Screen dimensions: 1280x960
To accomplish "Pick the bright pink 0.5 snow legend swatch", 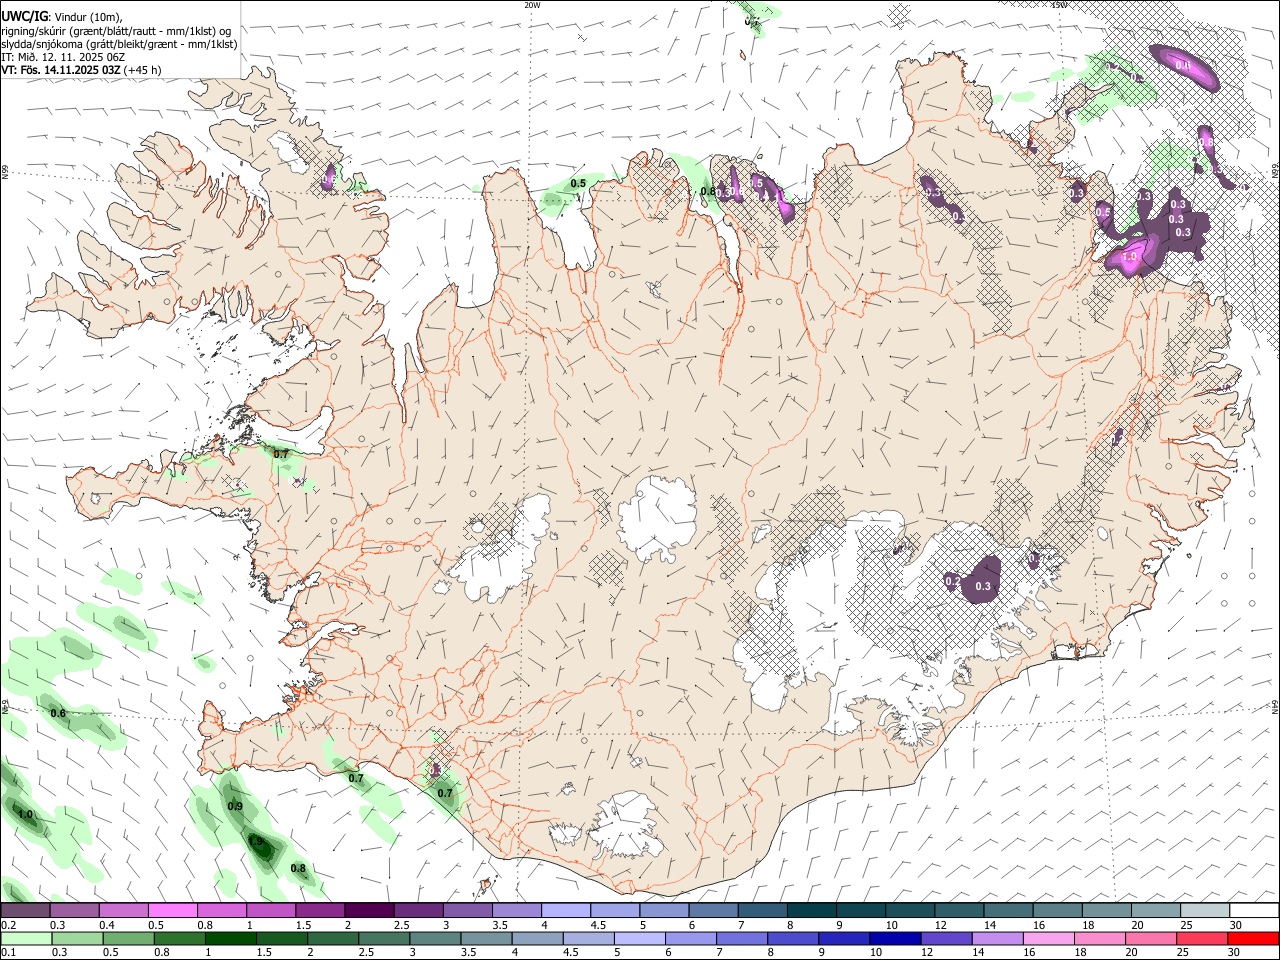I will click(172, 911).
